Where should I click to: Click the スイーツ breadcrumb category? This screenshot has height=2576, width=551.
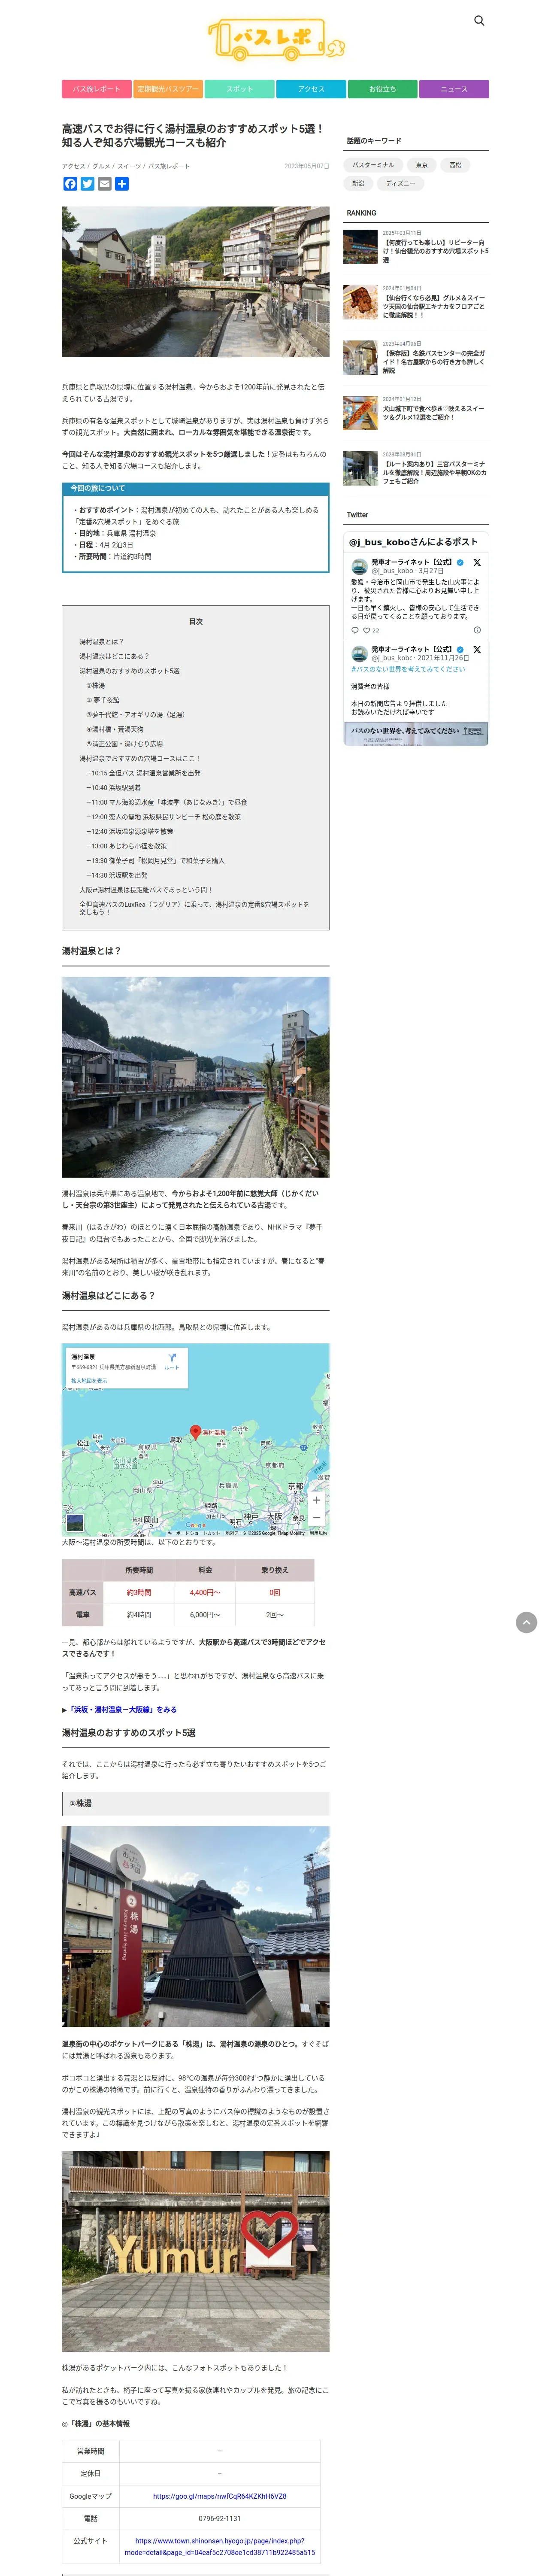point(129,166)
